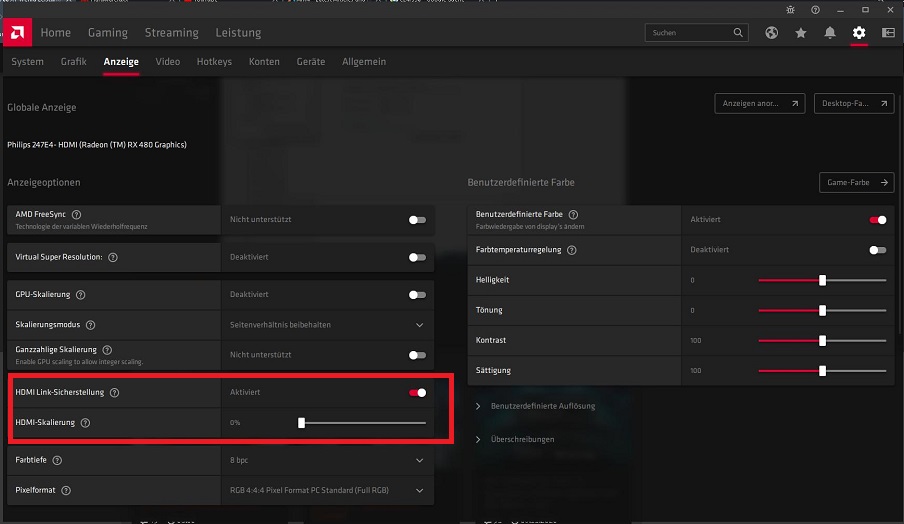This screenshot has width=904, height=524.
Task: Show help for Pixelformat
Action: [66, 491]
